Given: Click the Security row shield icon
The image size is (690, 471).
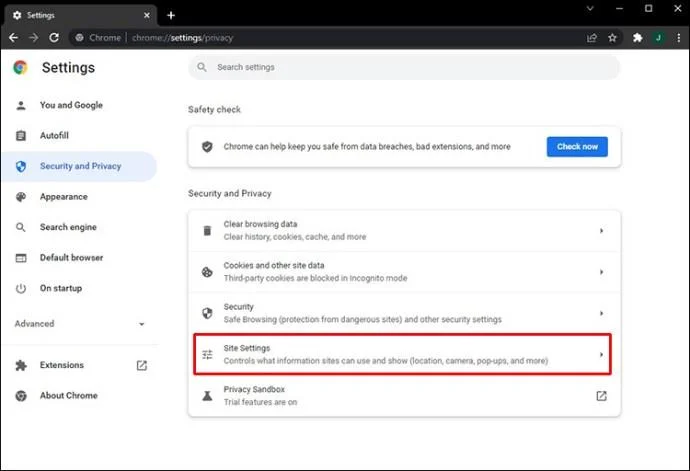Looking at the screenshot, I should point(207,313).
